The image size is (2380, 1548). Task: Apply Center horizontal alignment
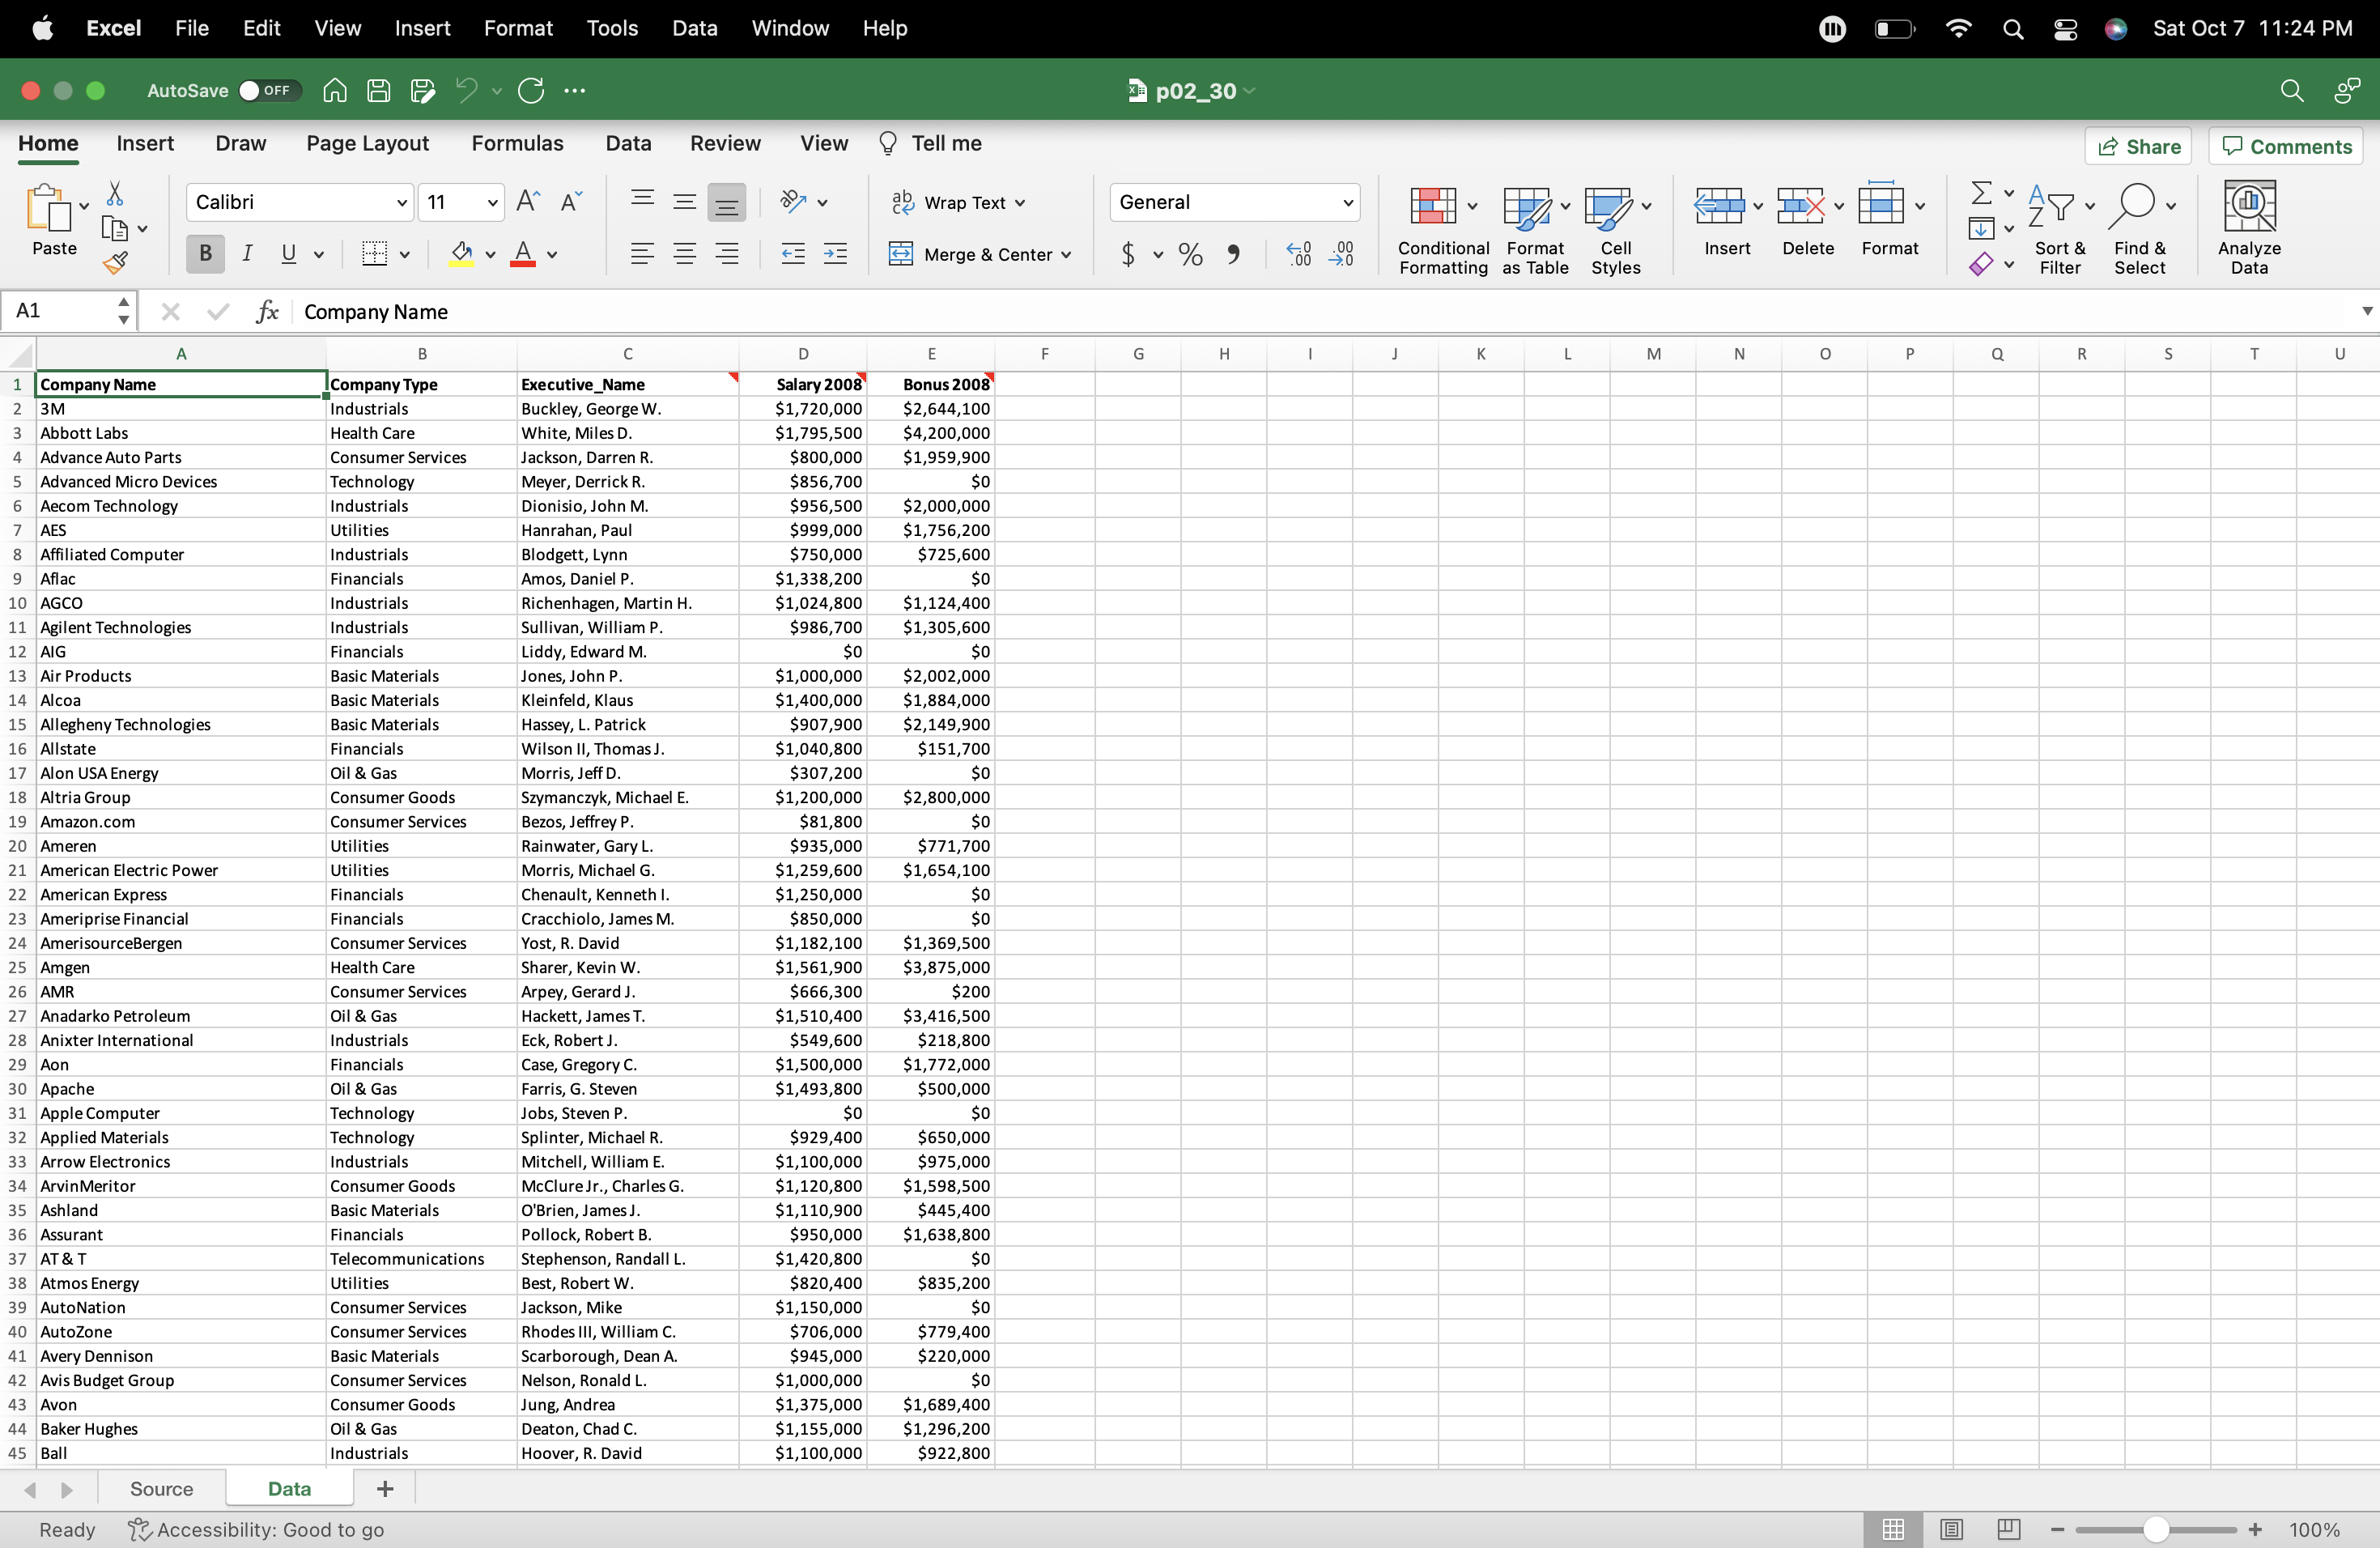tap(685, 254)
